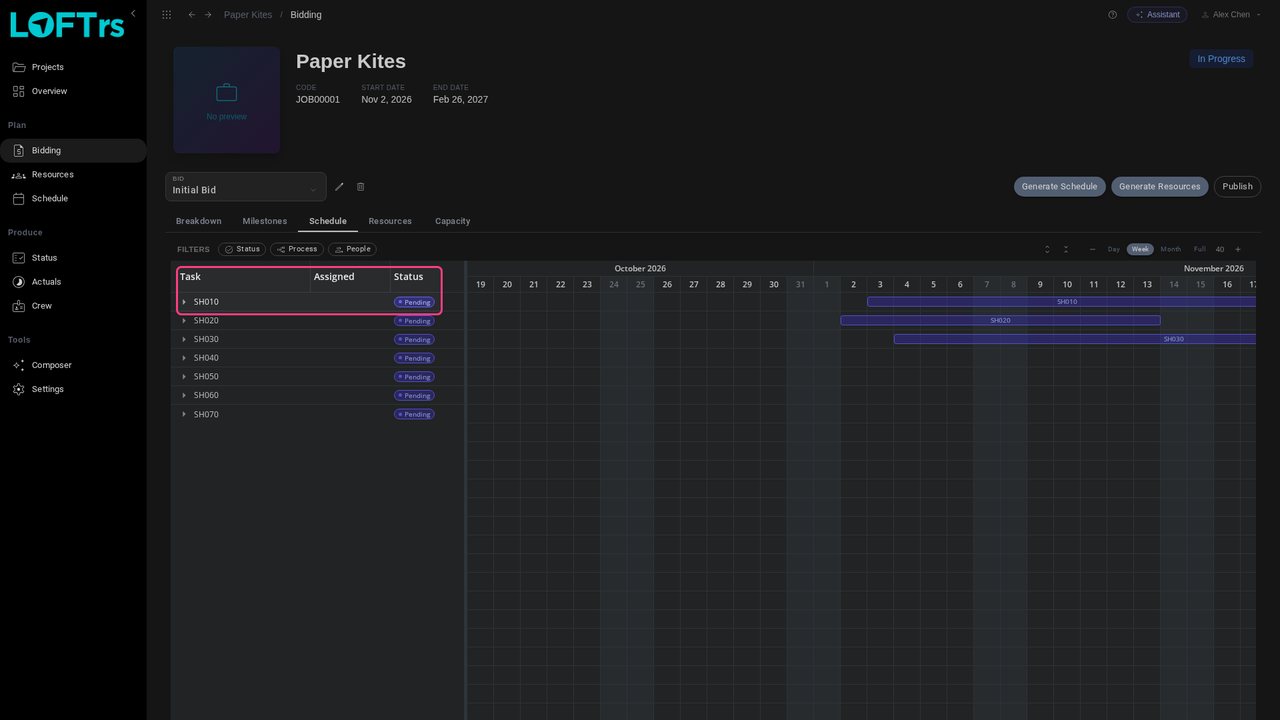Viewport: 1280px width, 720px height.
Task: Open Projects in the sidebar
Action: (73, 67)
